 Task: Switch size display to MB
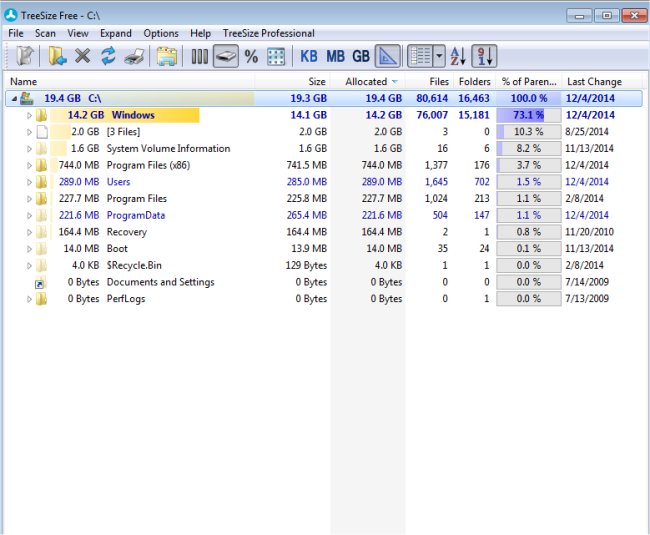(336, 57)
